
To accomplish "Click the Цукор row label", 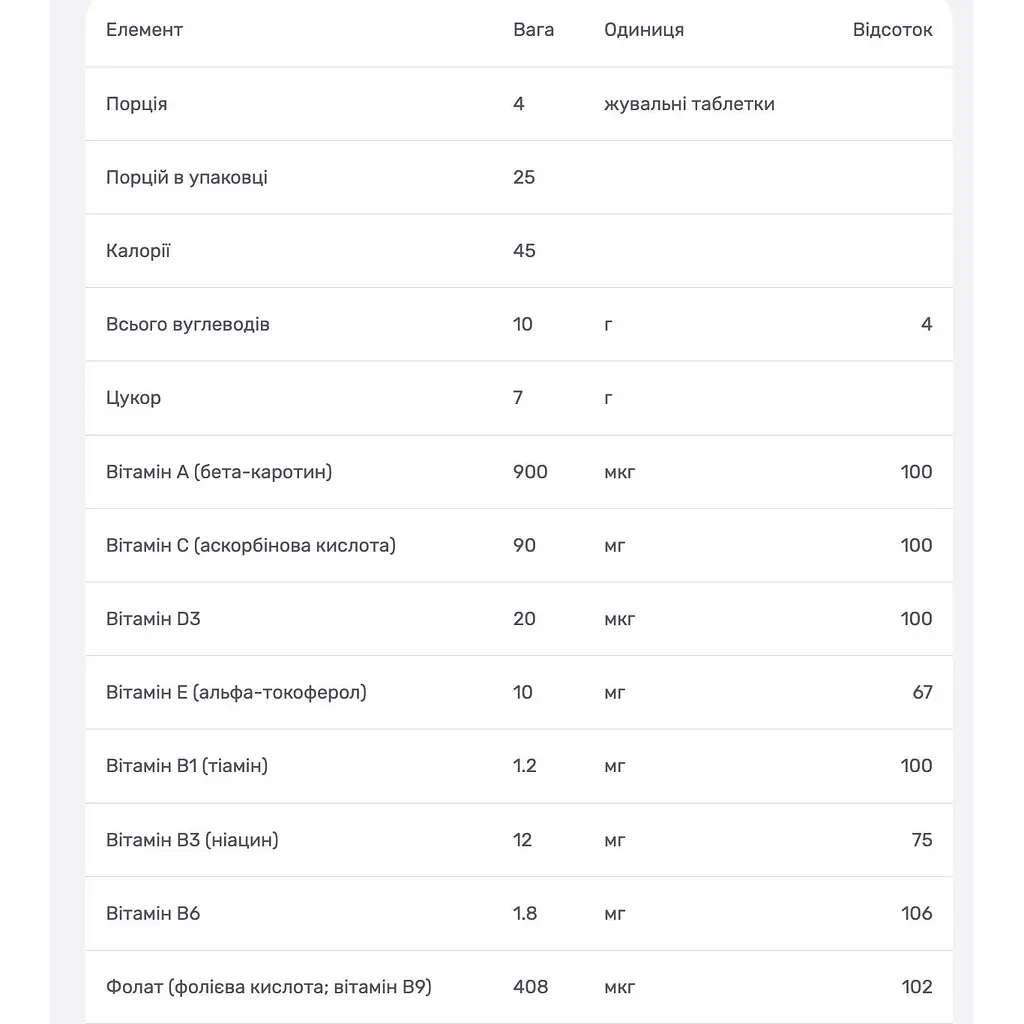I will [133, 398].
